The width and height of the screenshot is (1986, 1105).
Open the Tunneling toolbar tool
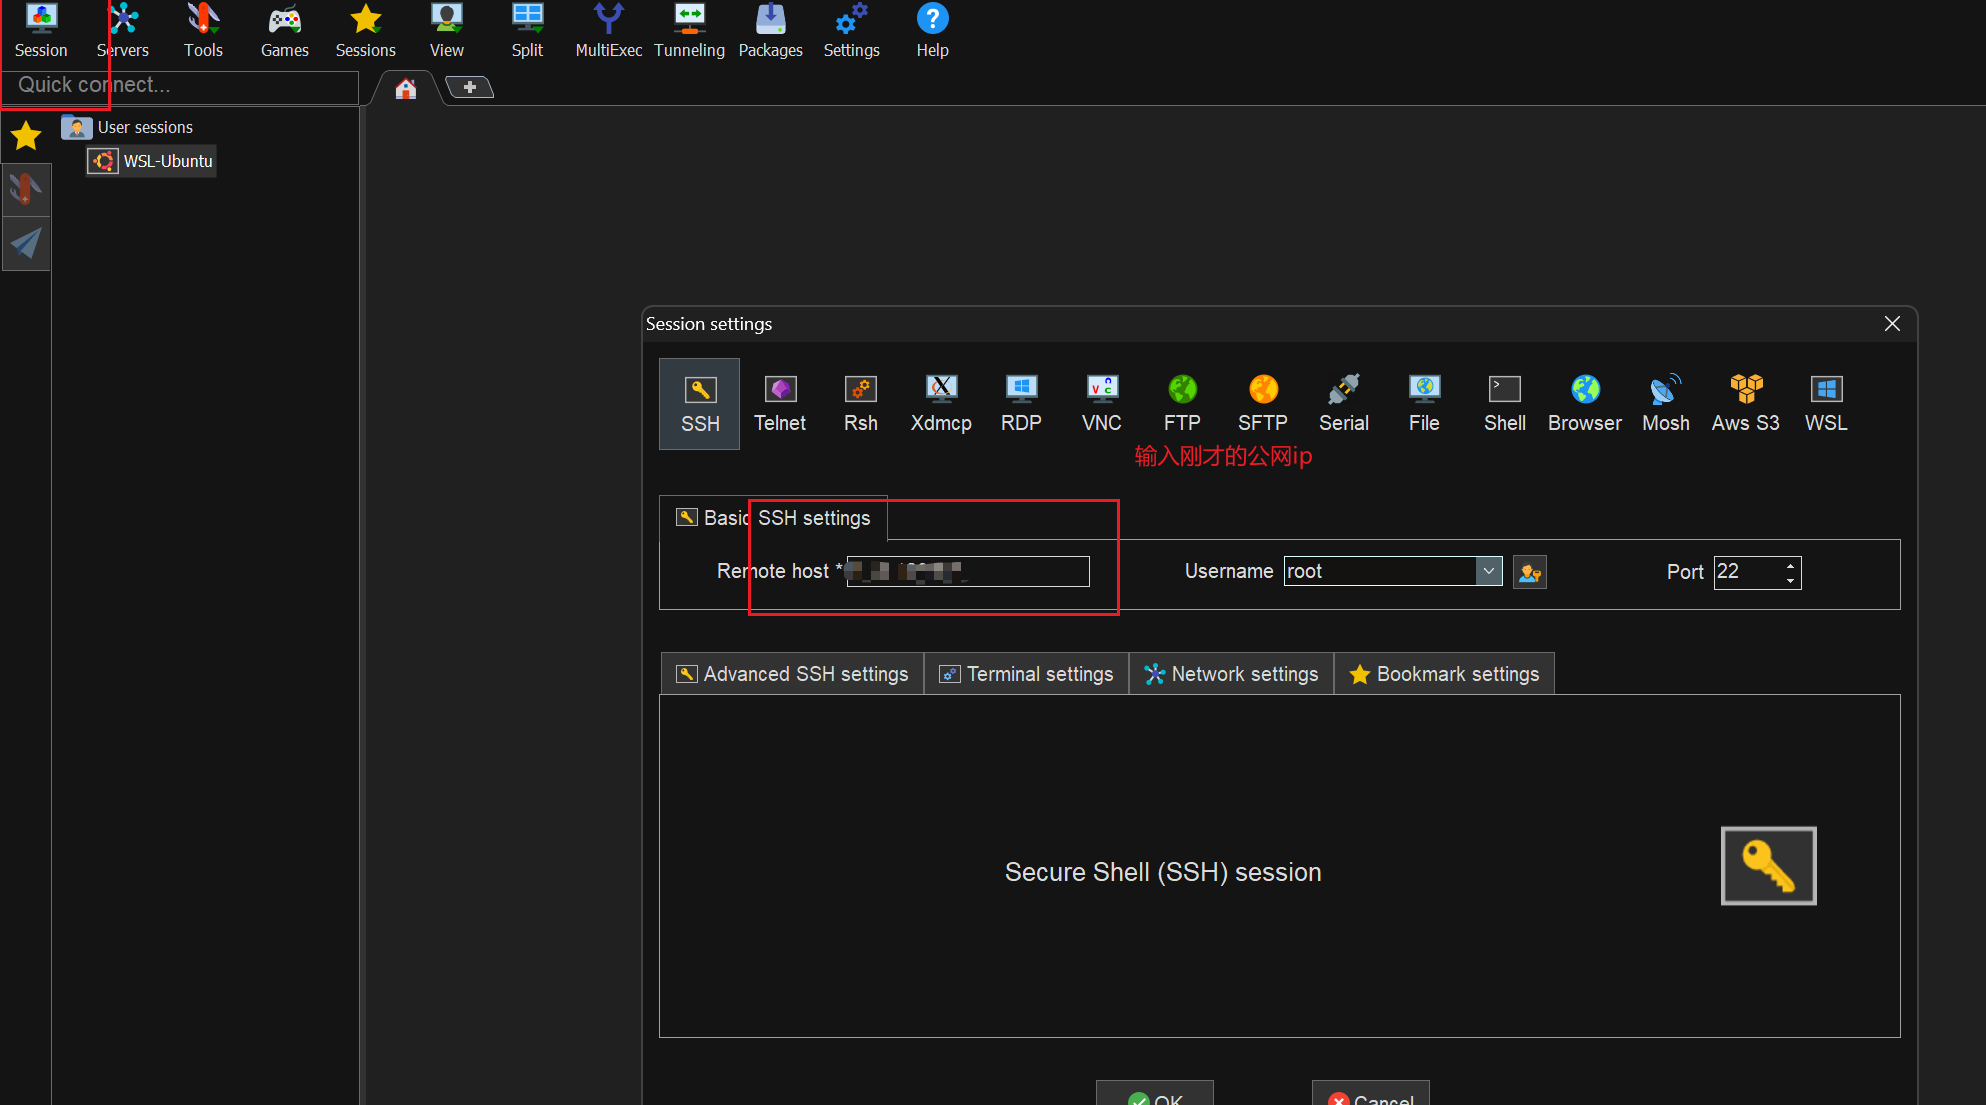click(x=689, y=30)
